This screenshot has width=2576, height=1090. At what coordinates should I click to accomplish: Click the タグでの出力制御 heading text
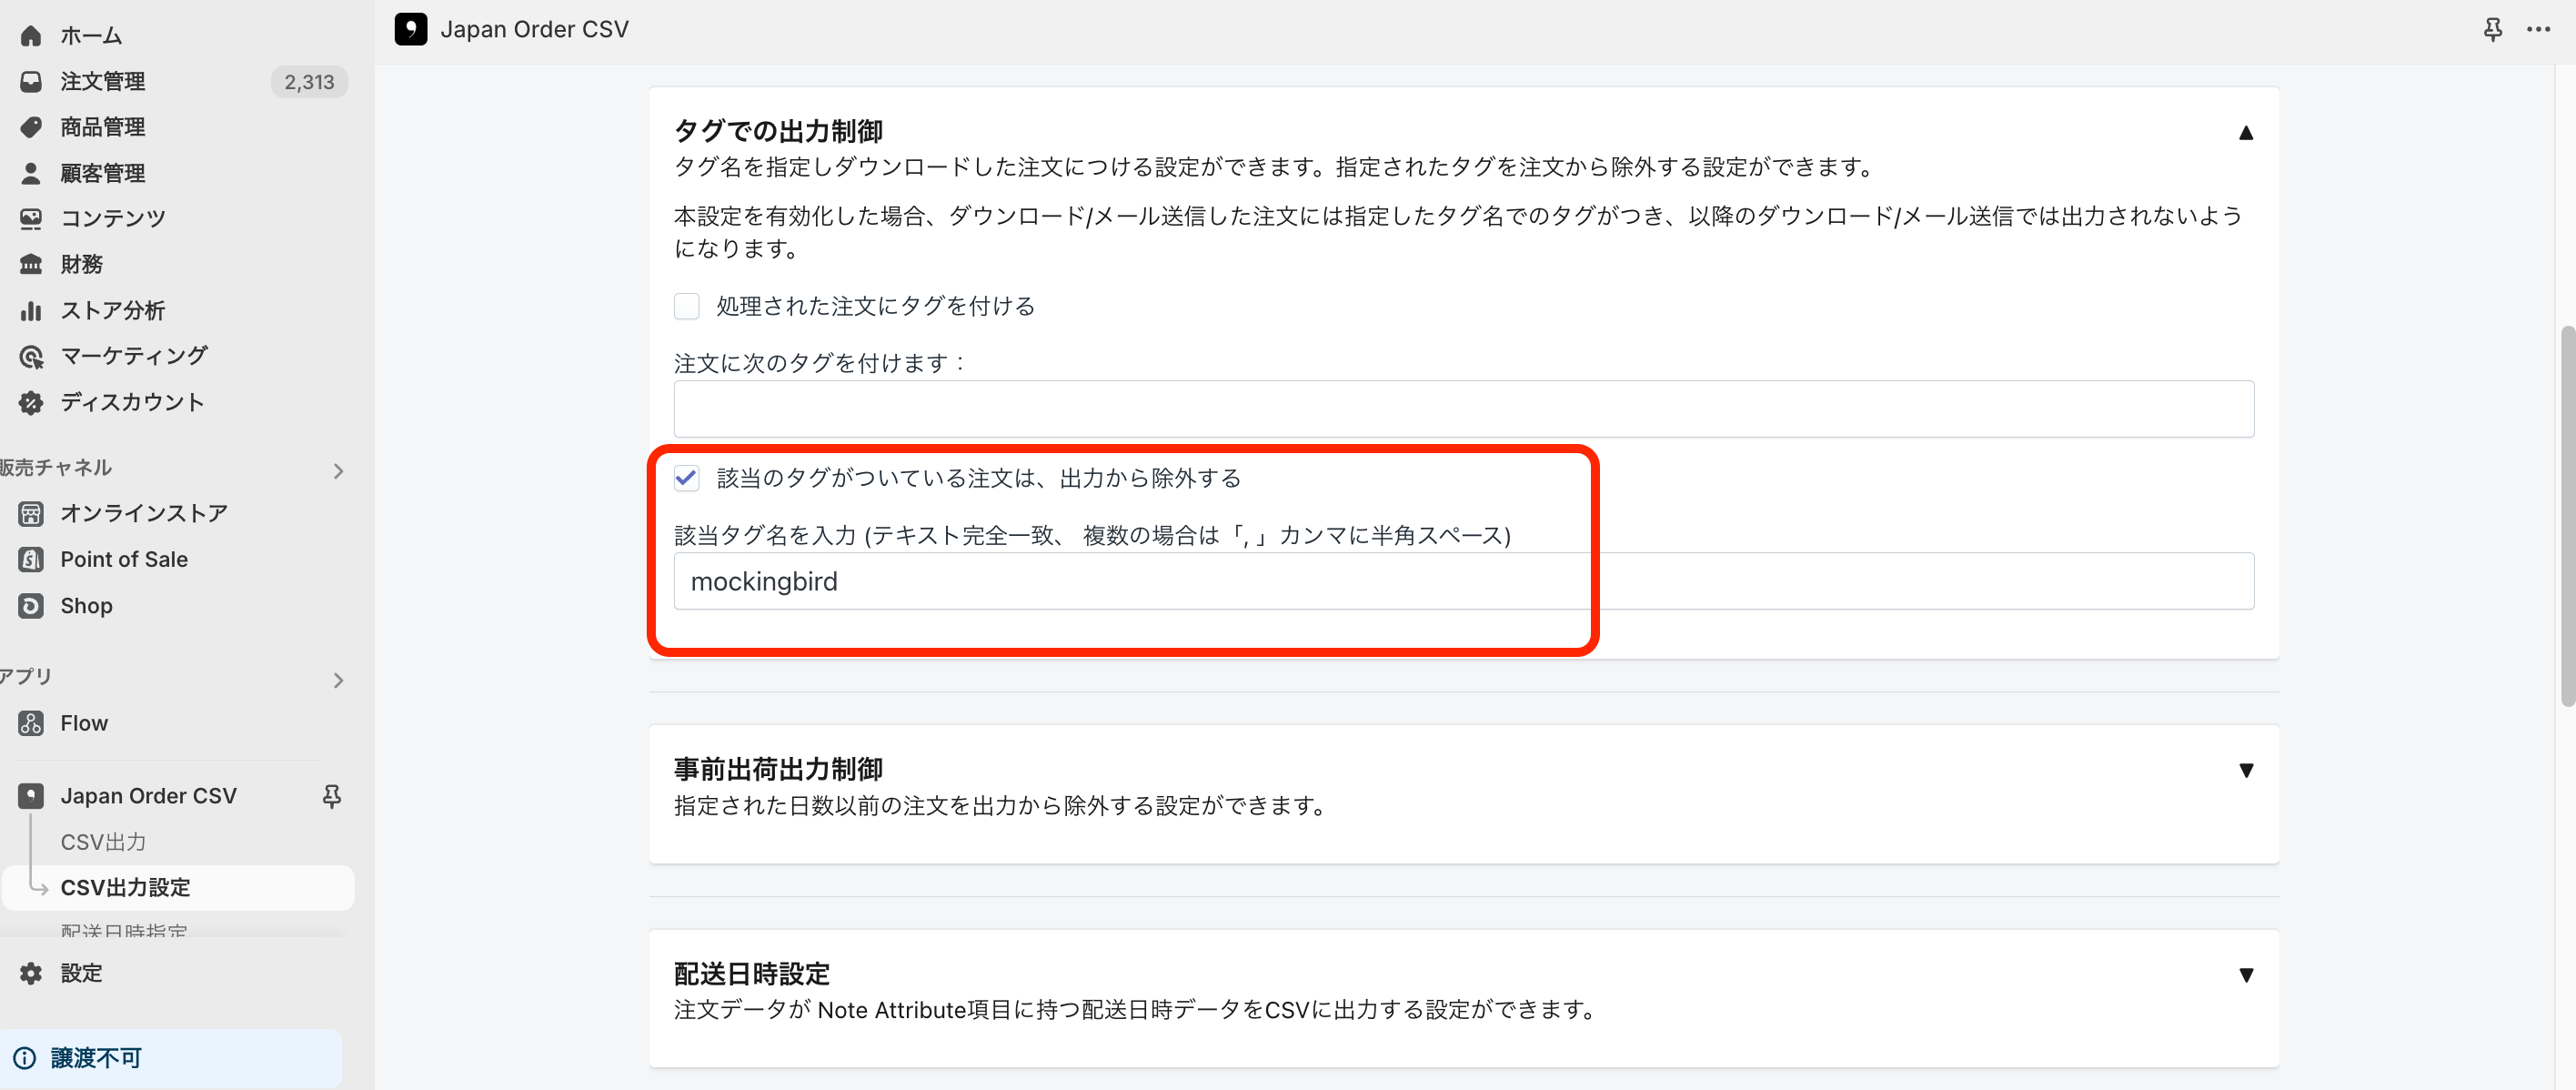point(778,131)
